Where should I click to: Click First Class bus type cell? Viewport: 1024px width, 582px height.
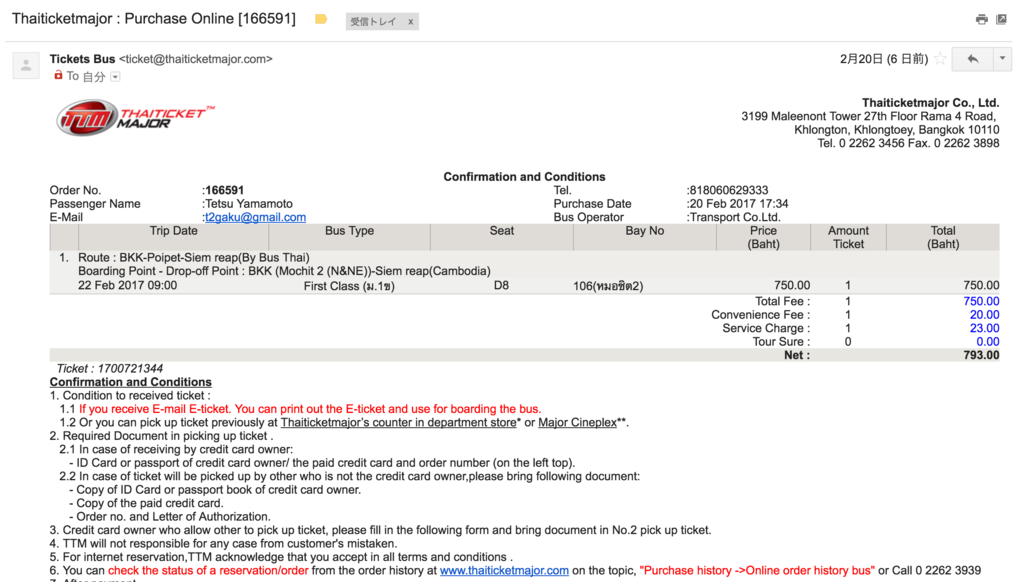coord(349,286)
